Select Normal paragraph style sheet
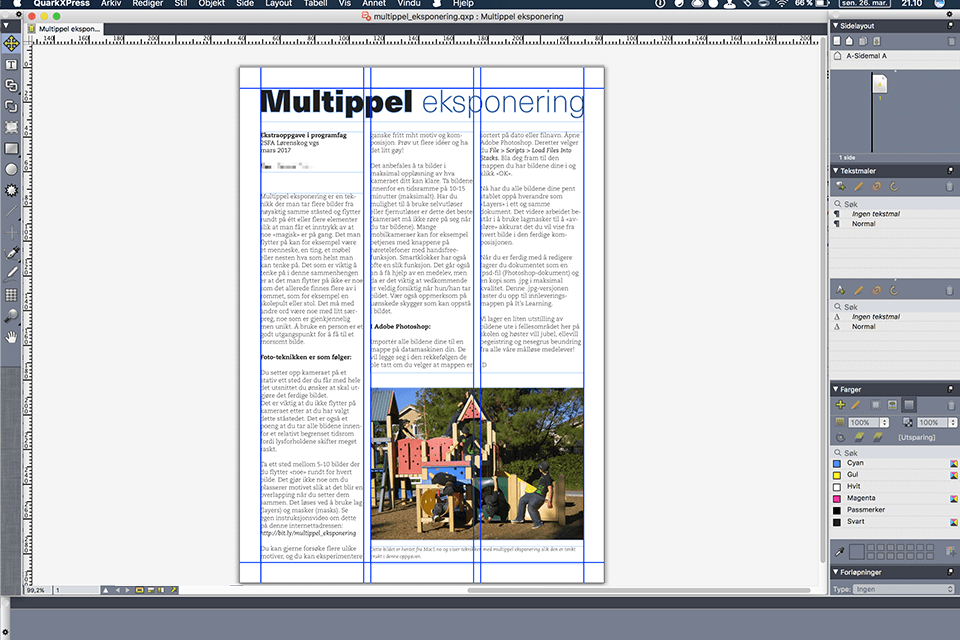The image size is (960, 640). pyautogui.click(x=863, y=224)
